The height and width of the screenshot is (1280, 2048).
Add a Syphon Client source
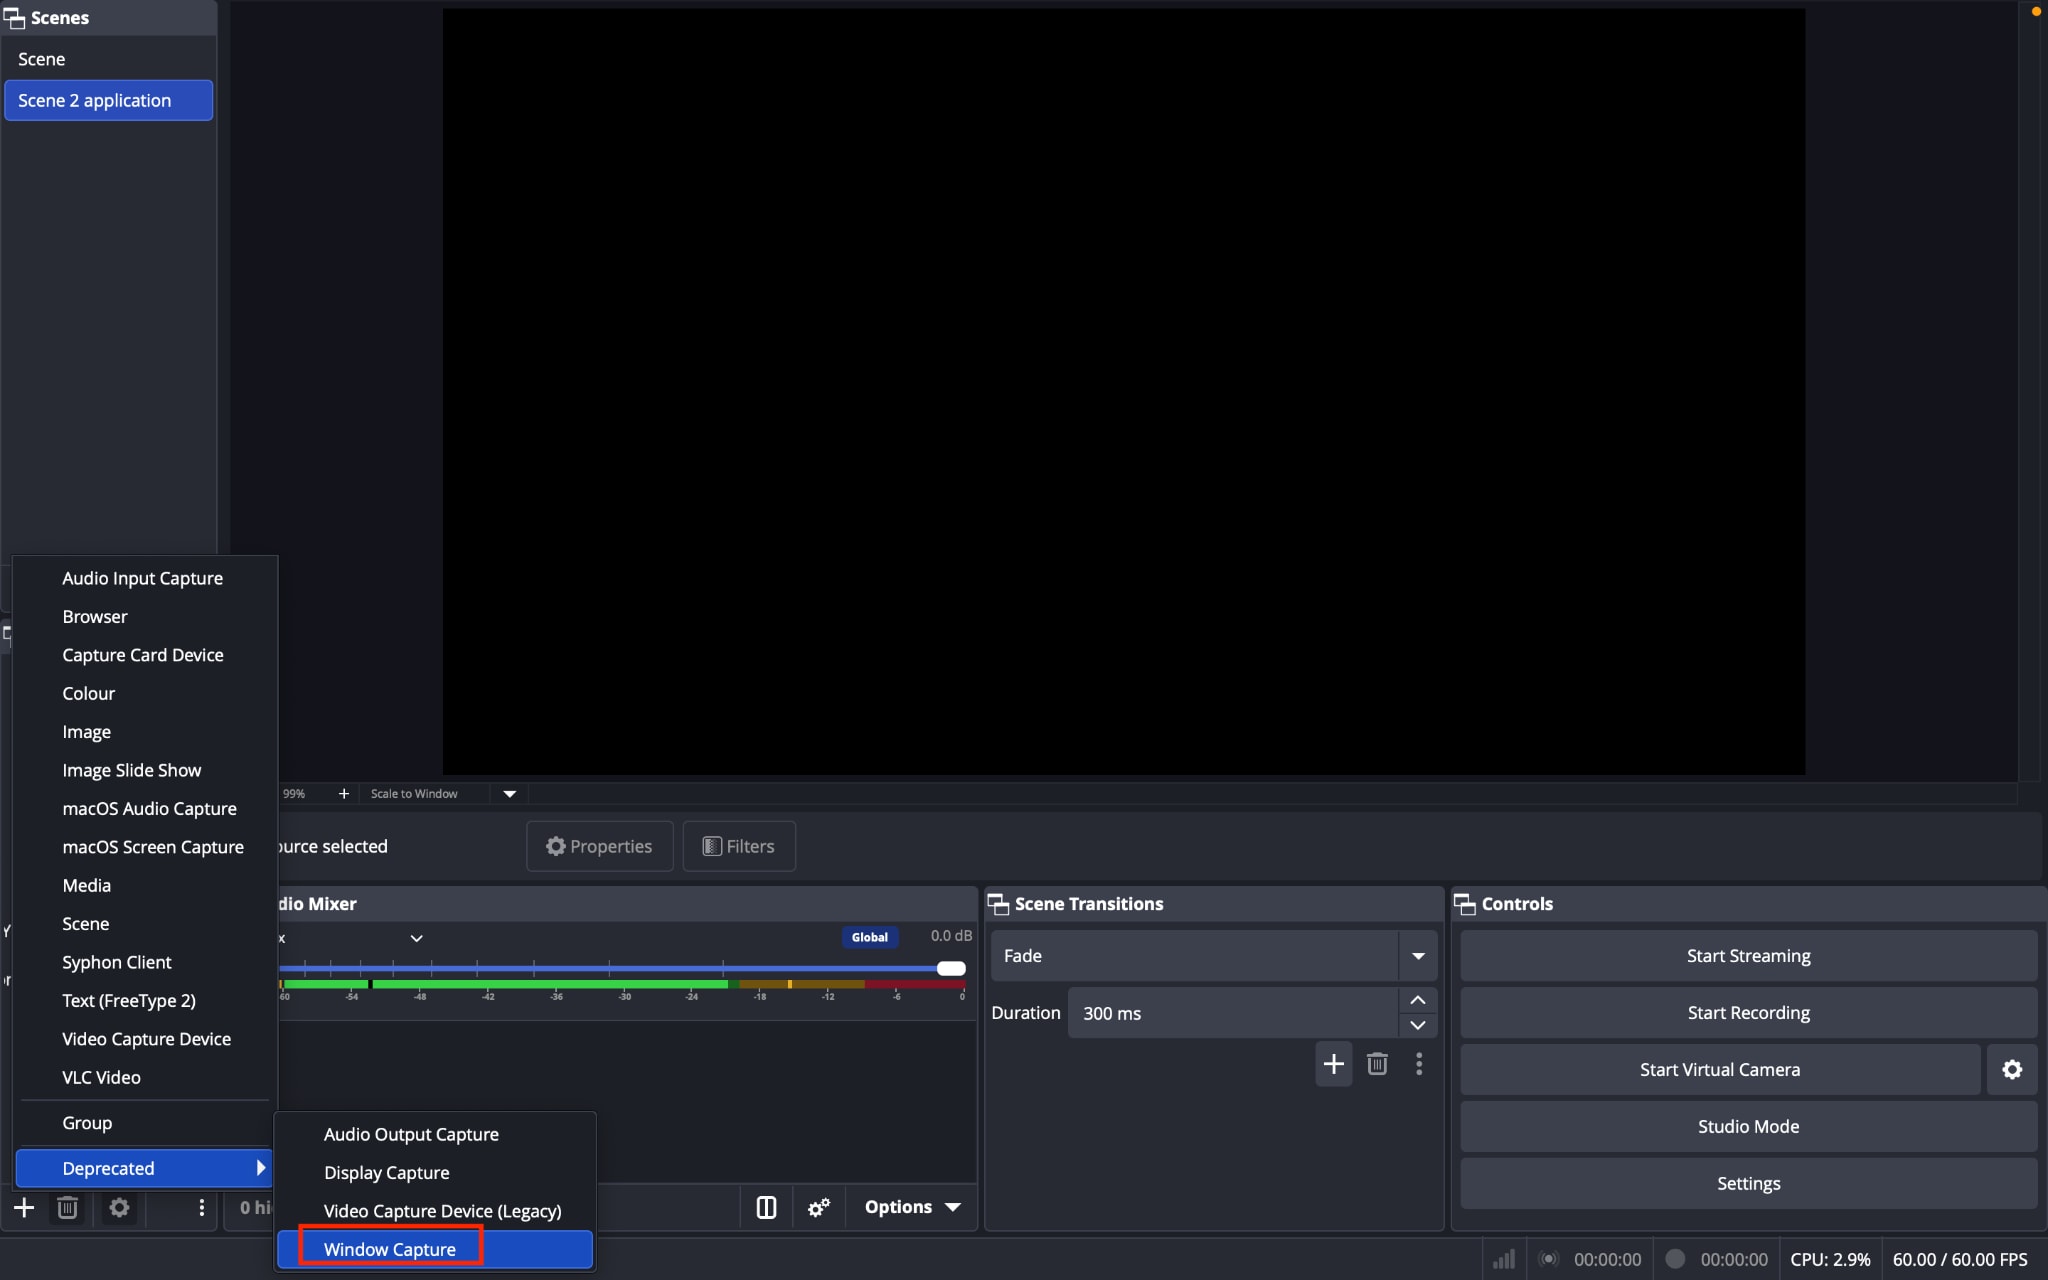(144, 962)
